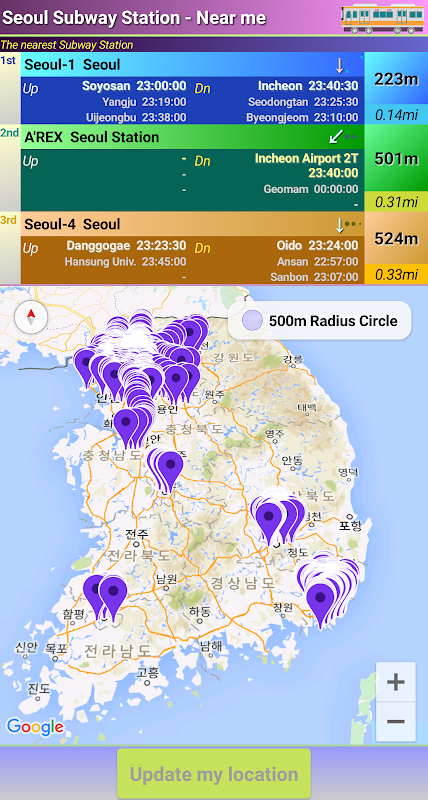Tap the 3rd rank label
This screenshot has width=428, height=800.
click(x=9, y=220)
